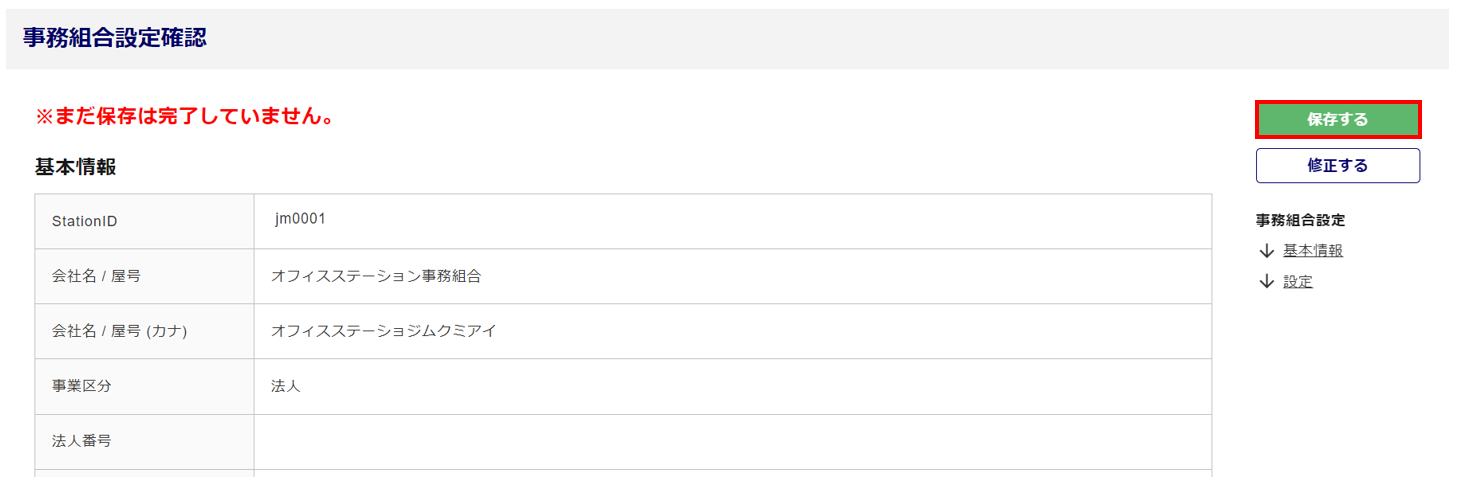Click the 法人 business type value
Image resolution: width=1457 pixels, height=477 pixels.
[286, 386]
